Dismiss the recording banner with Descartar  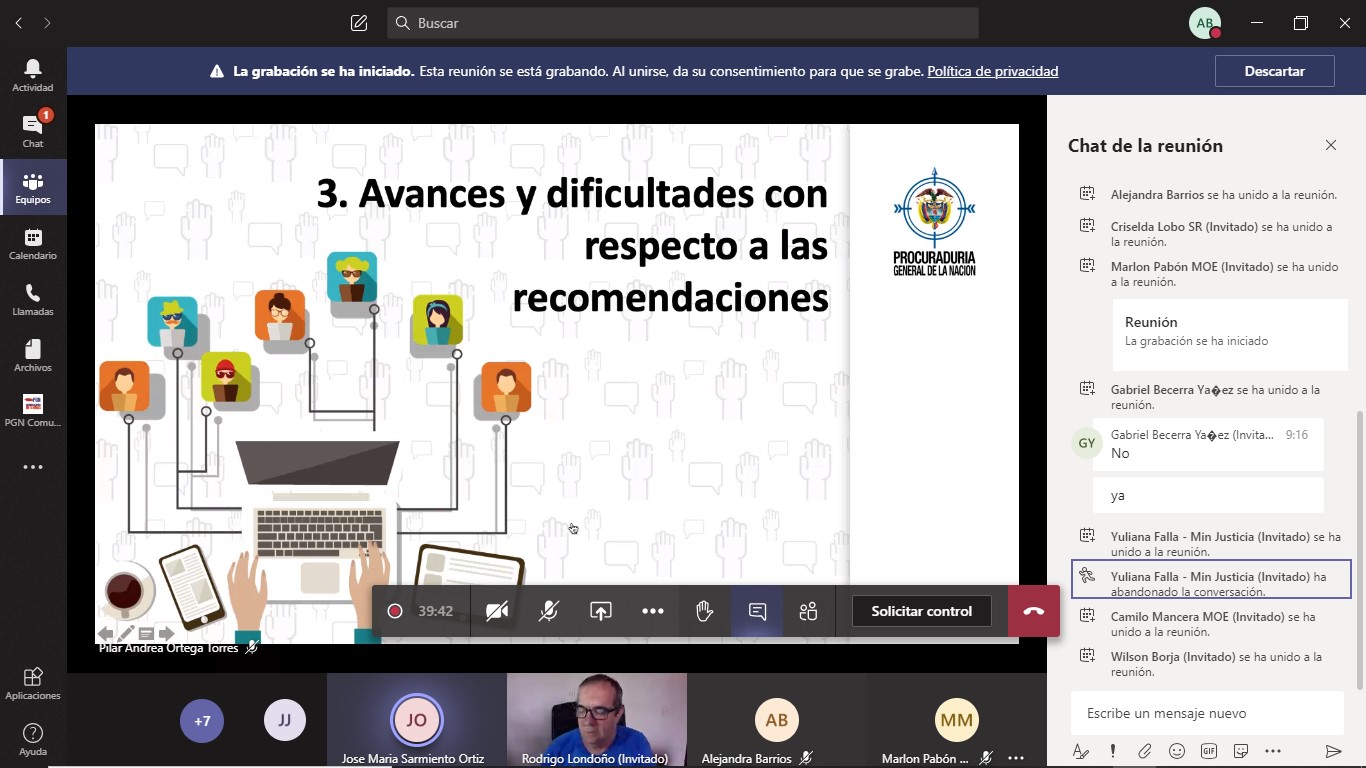1274,71
